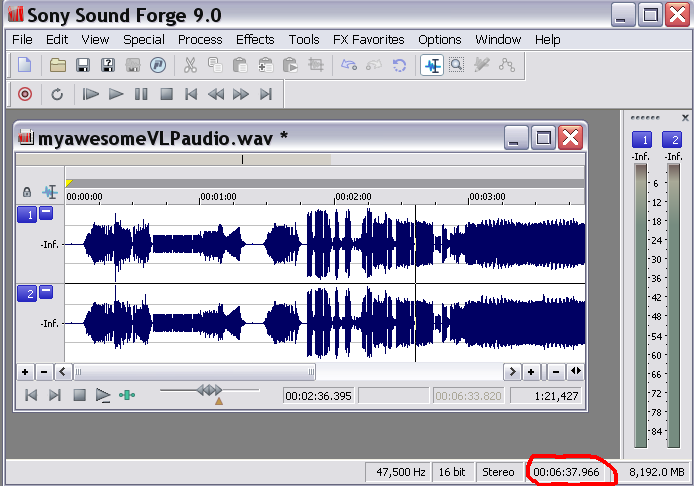
Task: Click the overview bar above waveform
Action: pyautogui.click(x=300, y=159)
